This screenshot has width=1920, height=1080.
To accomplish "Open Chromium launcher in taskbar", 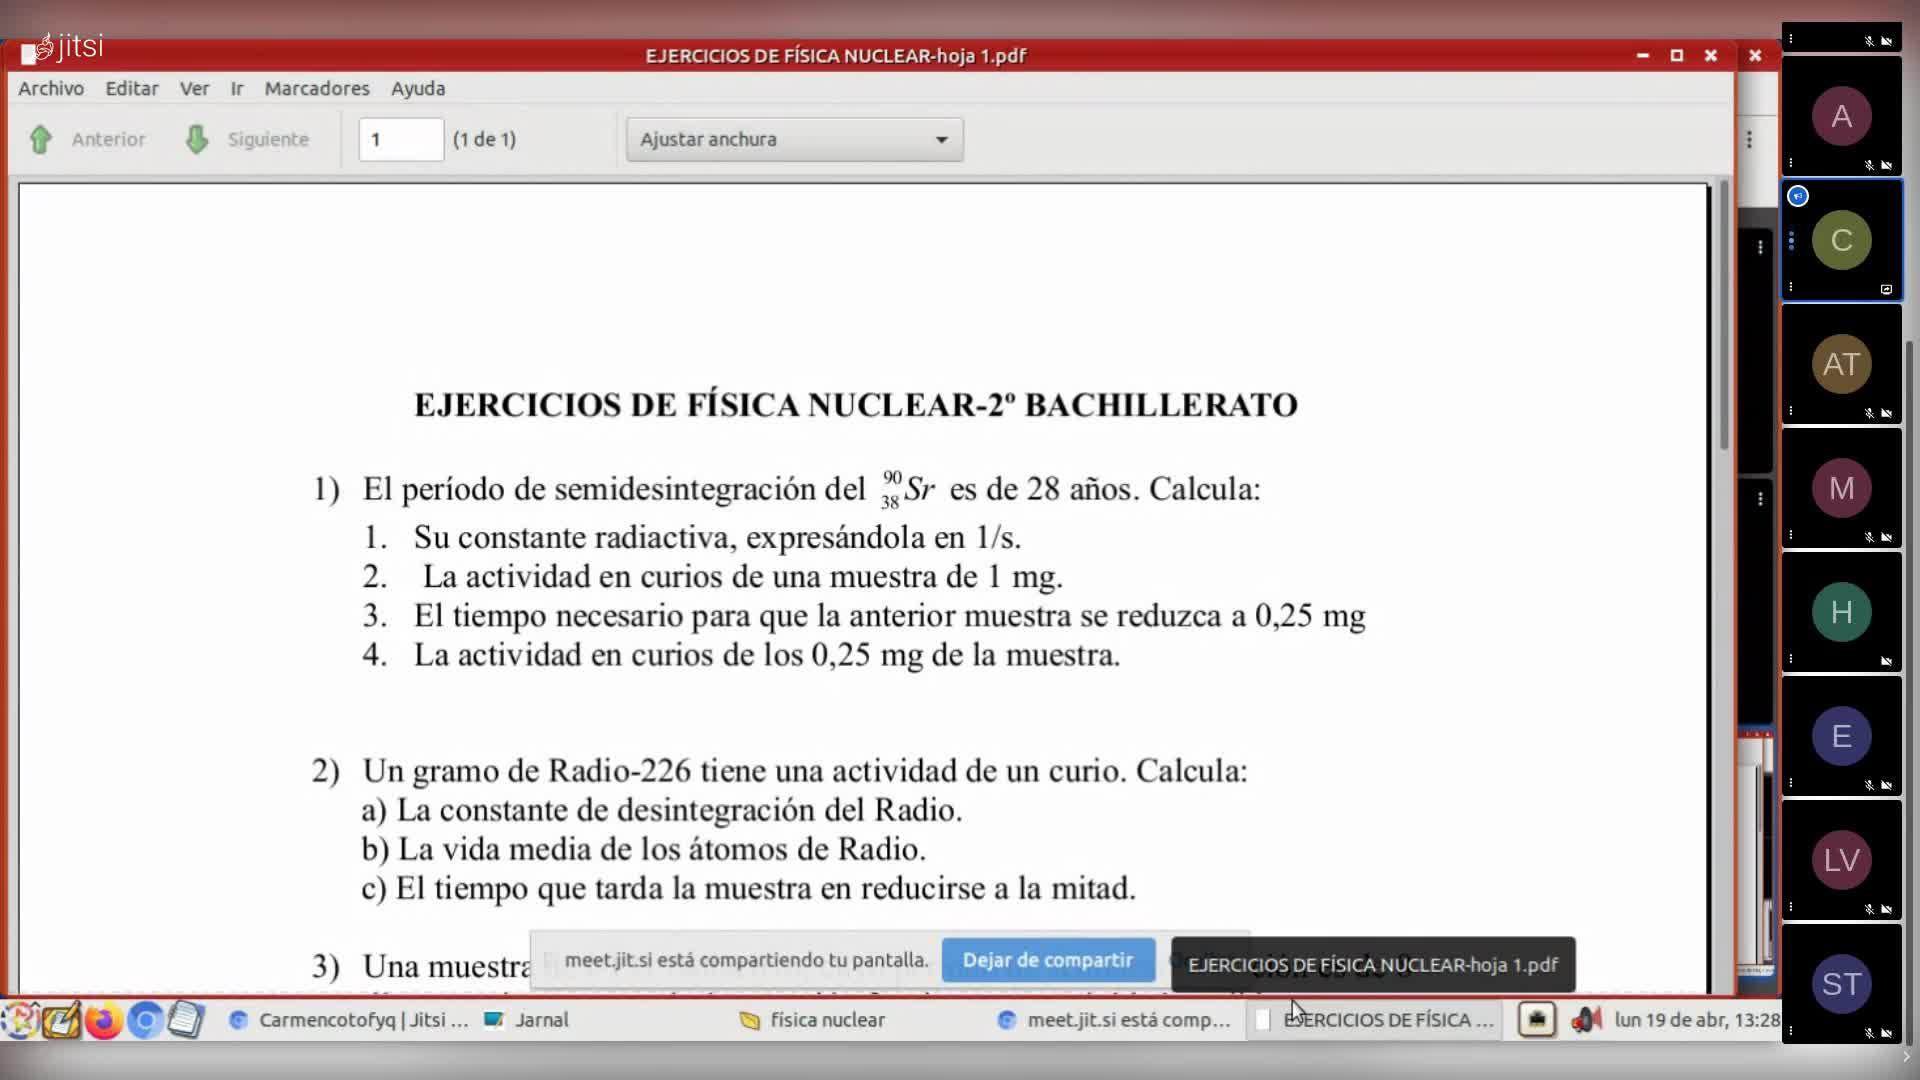I will click(145, 1020).
